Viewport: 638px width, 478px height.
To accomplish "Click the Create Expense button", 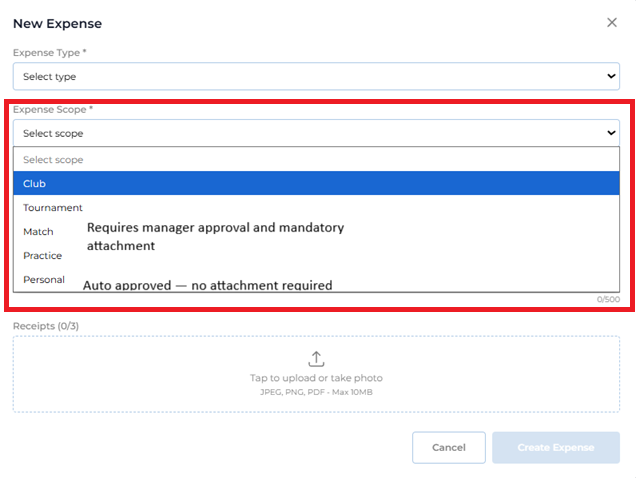I will pos(556,447).
